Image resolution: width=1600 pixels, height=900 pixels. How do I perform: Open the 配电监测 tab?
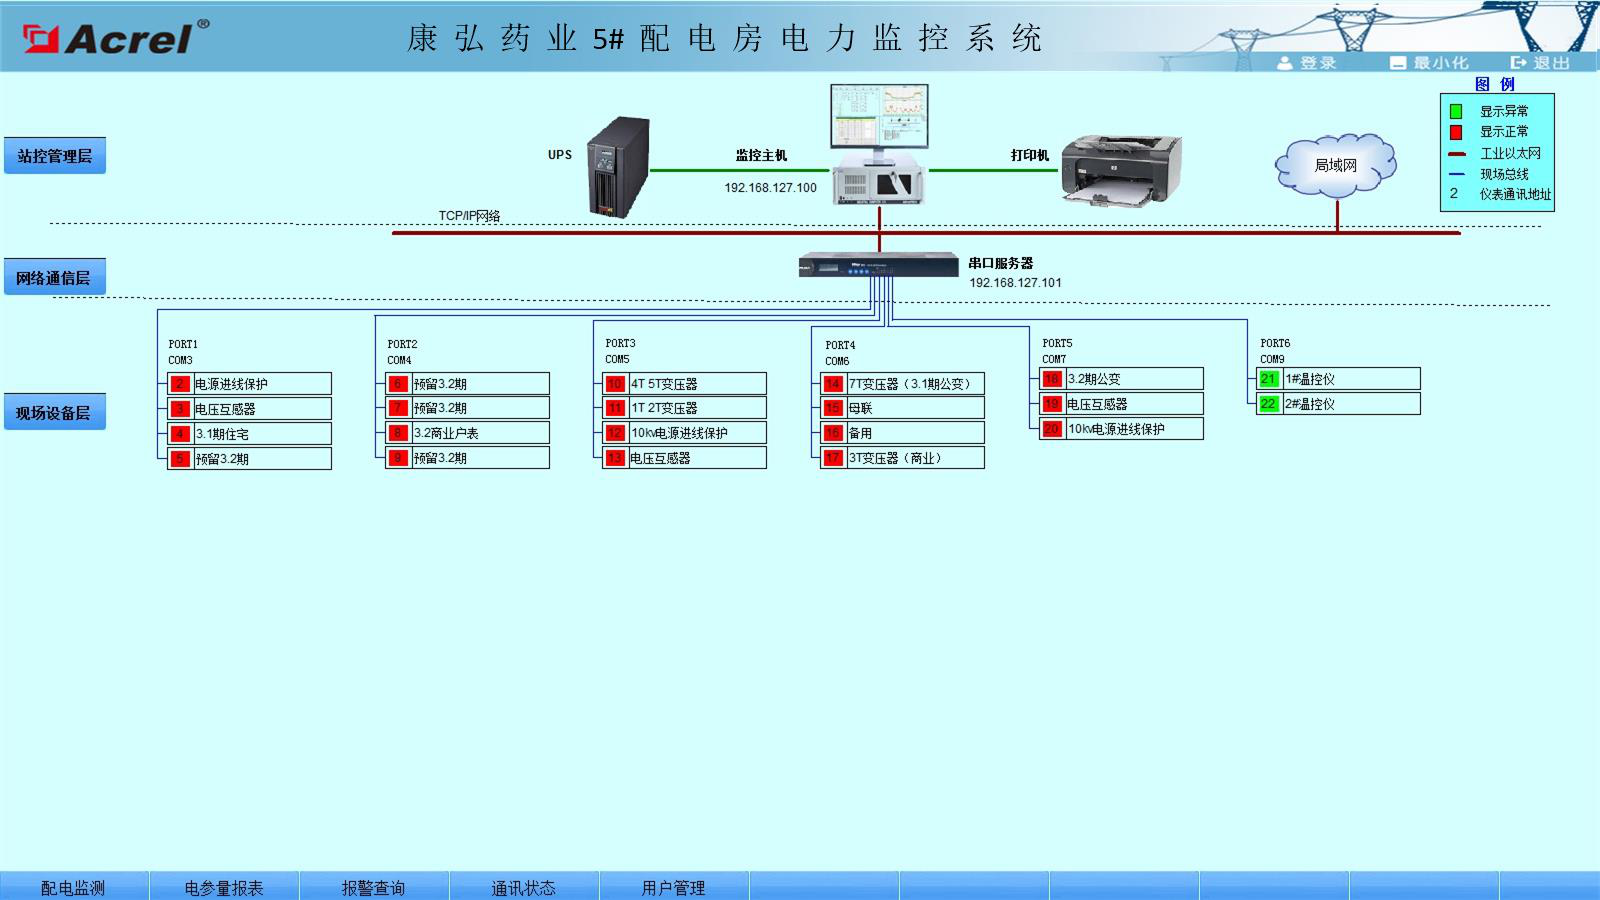[x=74, y=887]
